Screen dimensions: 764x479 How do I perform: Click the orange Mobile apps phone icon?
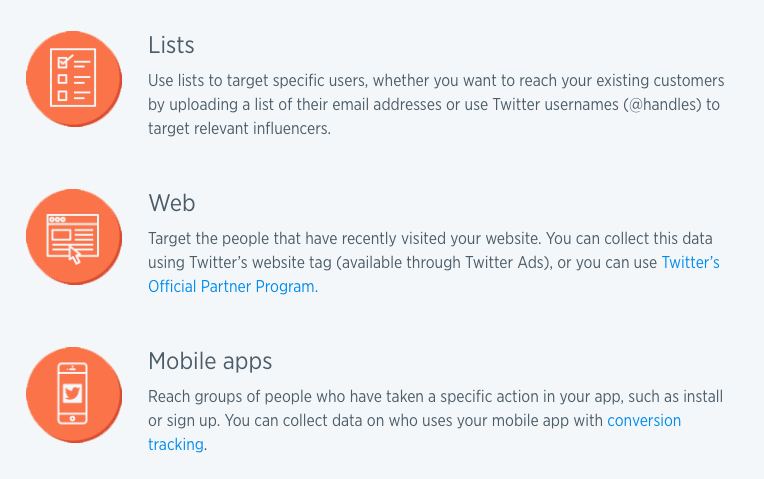(74, 395)
